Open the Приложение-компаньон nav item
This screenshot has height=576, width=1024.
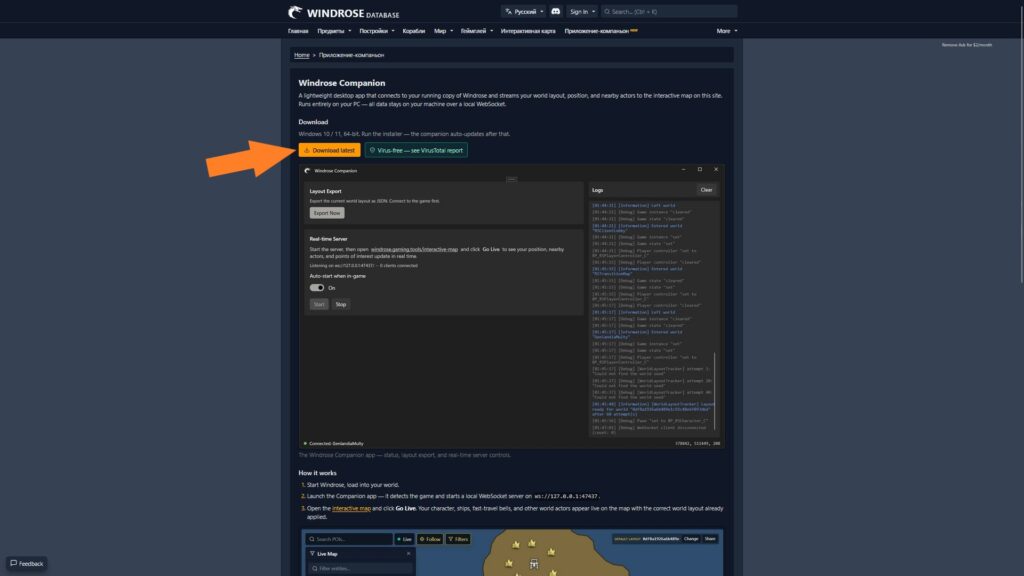(596, 31)
